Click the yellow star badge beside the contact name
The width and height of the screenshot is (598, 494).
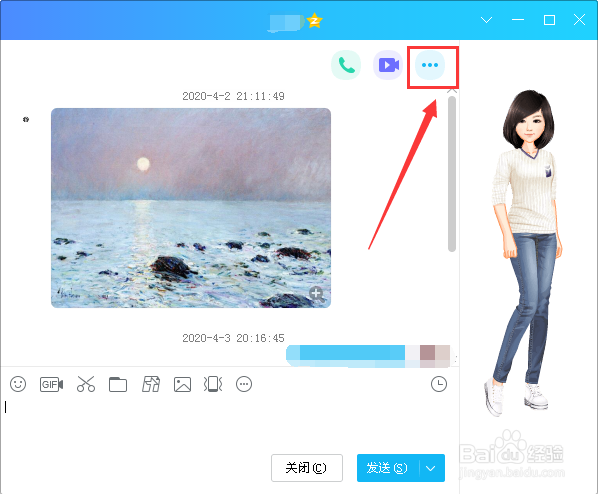tap(314, 20)
